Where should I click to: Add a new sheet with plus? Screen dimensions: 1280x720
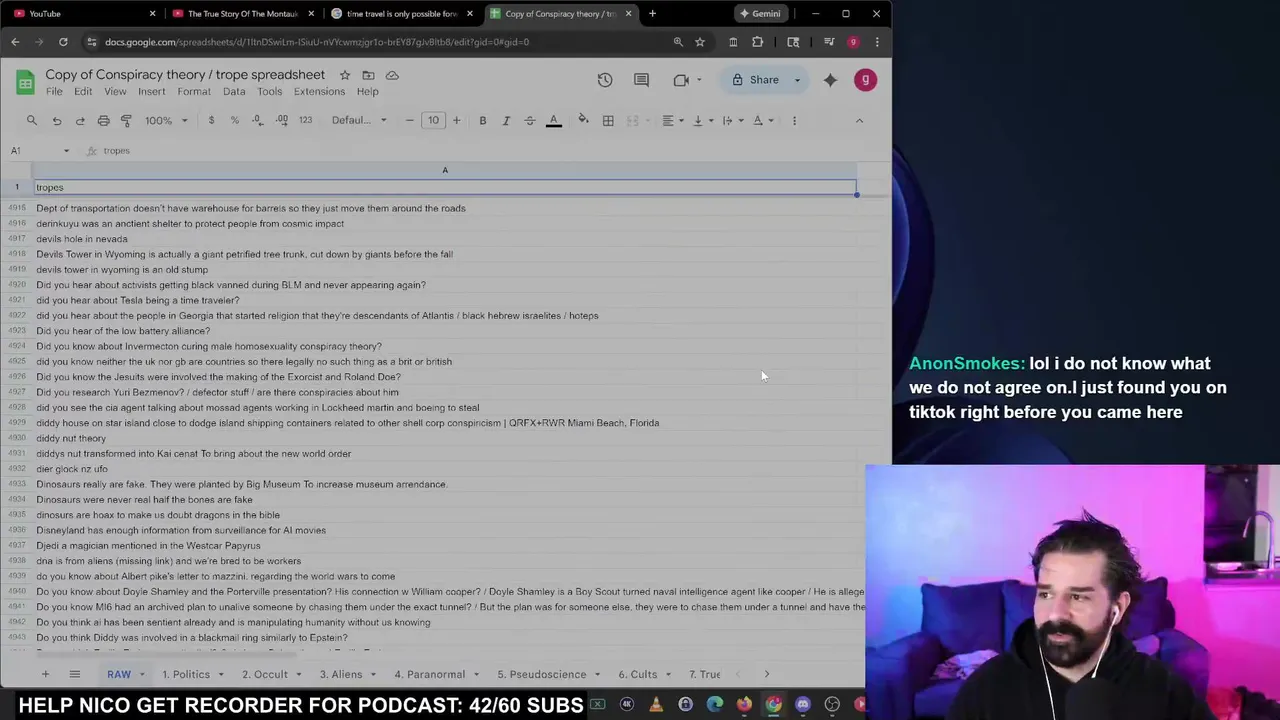click(45, 674)
